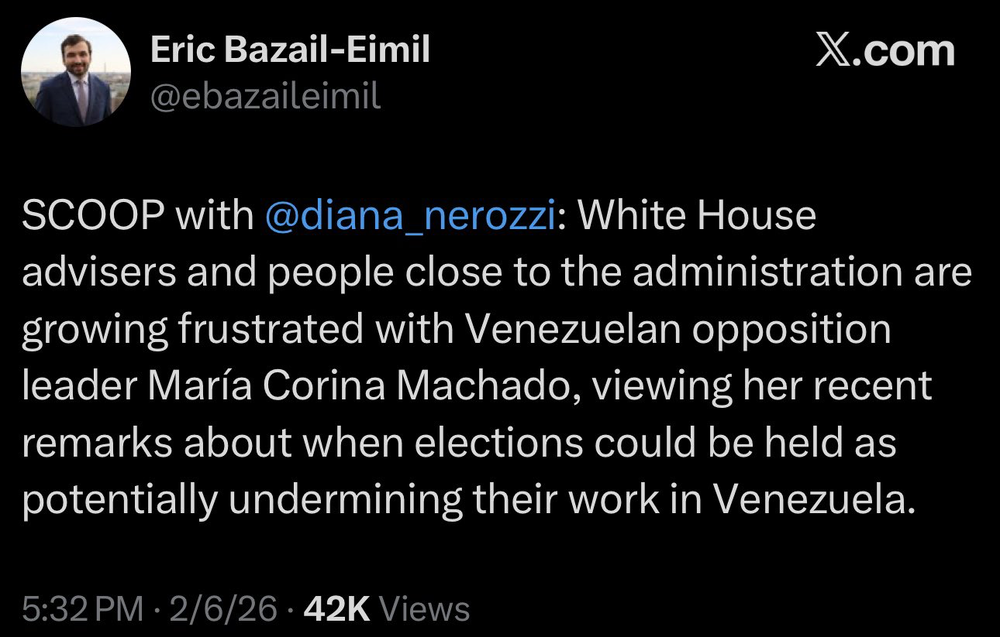Image resolution: width=1000 pixels, height=637 pixels.
Task: Open the 42K view count
Action: click(337, 608)
